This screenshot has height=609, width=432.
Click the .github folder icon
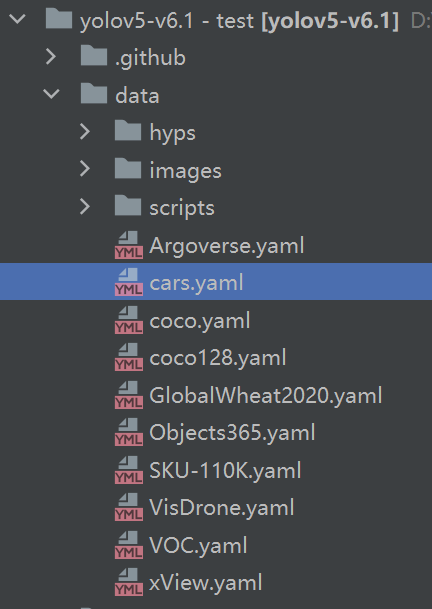pyautogui.click(x=94, y=56)
